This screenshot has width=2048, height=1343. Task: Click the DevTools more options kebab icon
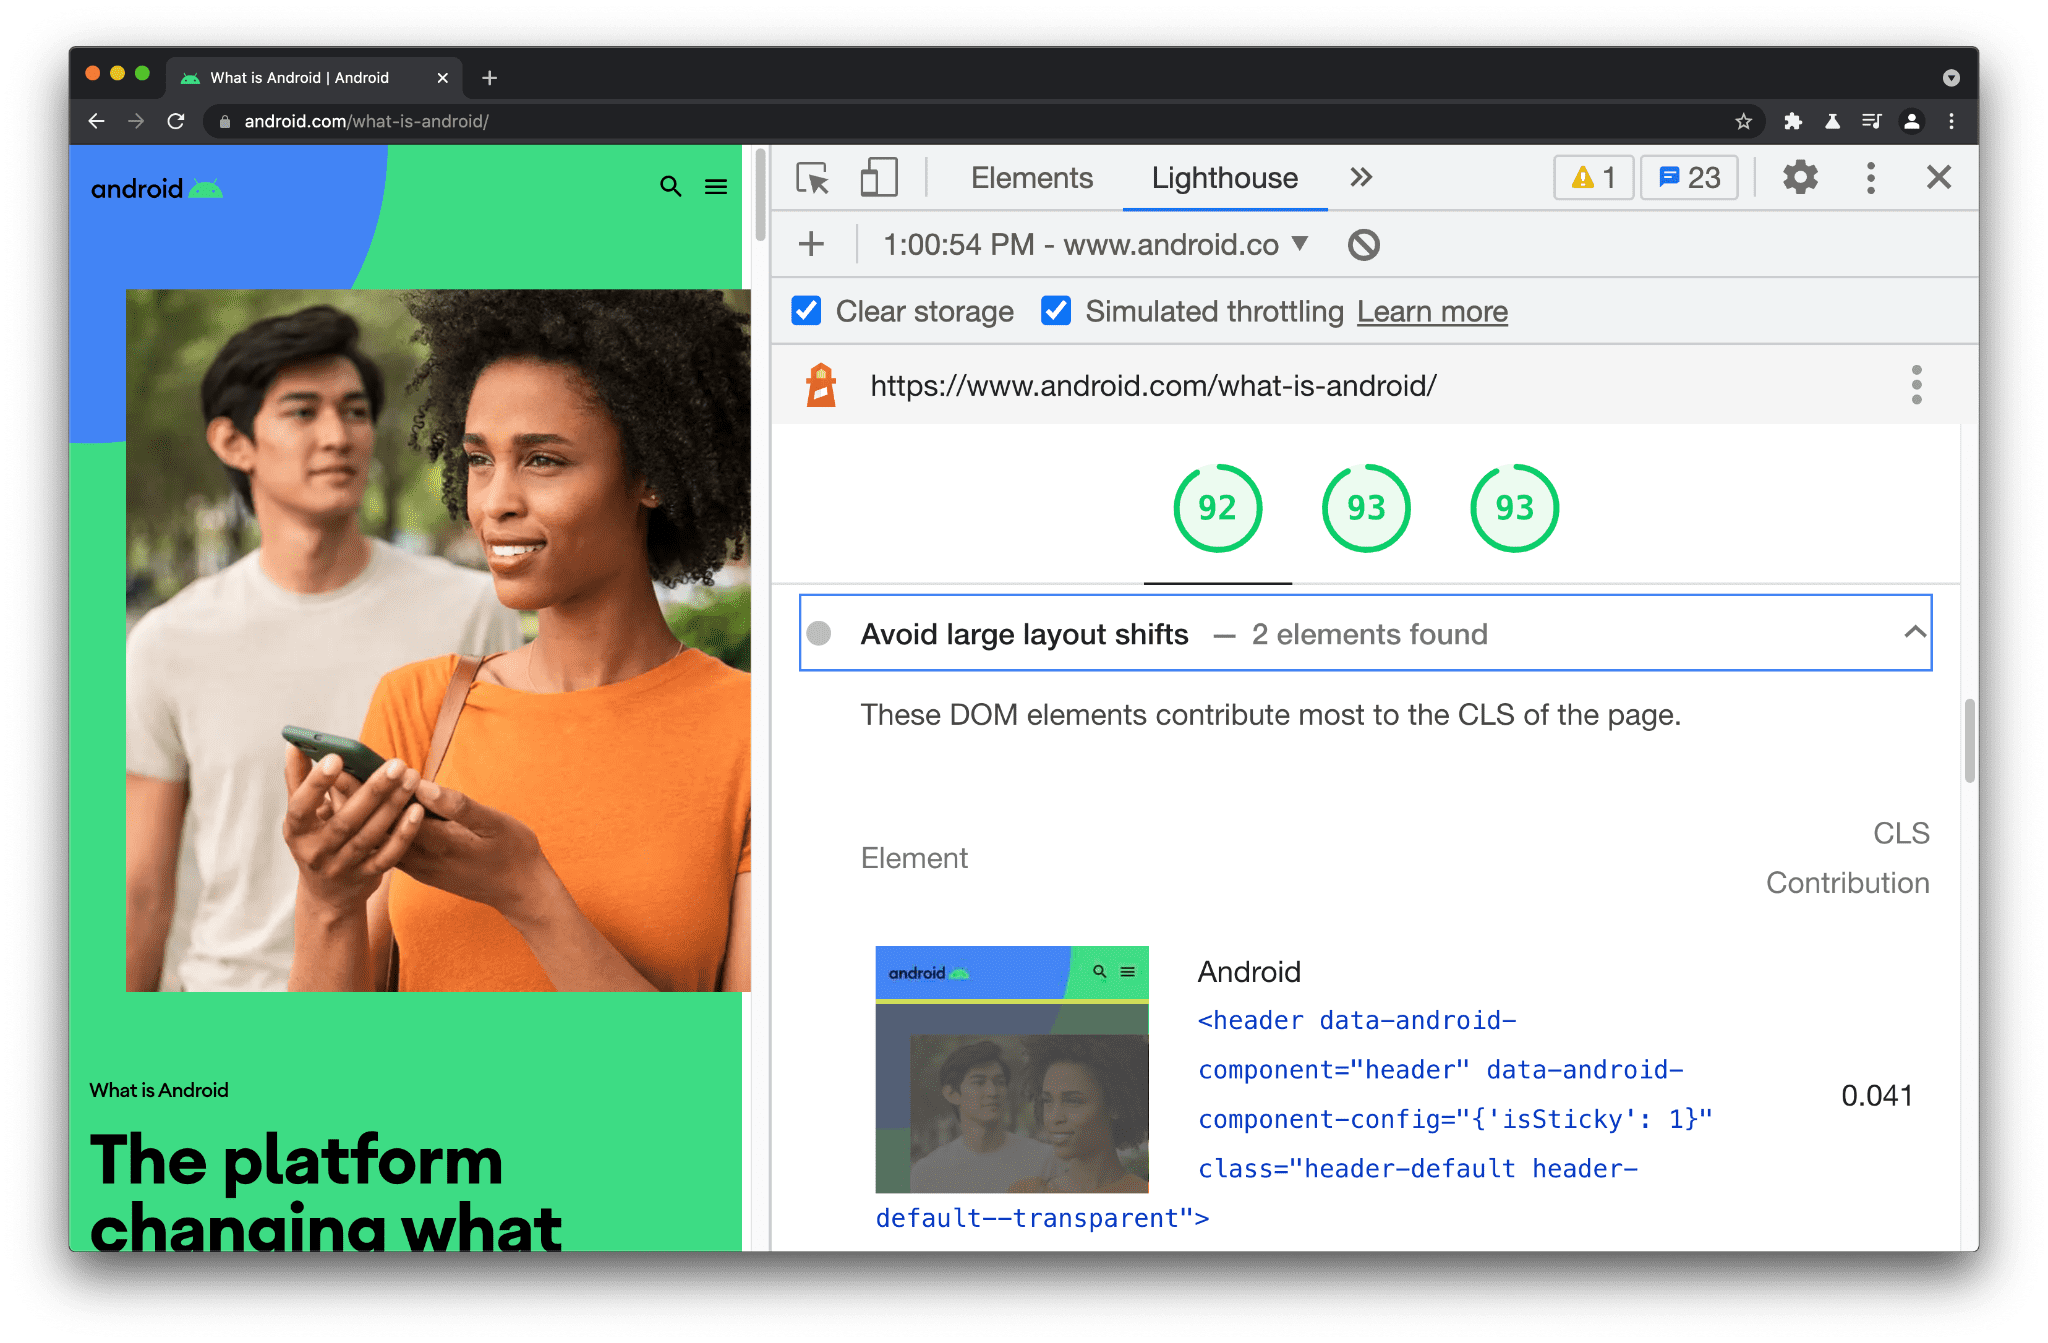pyautogui.click(x=1870, y=178)
